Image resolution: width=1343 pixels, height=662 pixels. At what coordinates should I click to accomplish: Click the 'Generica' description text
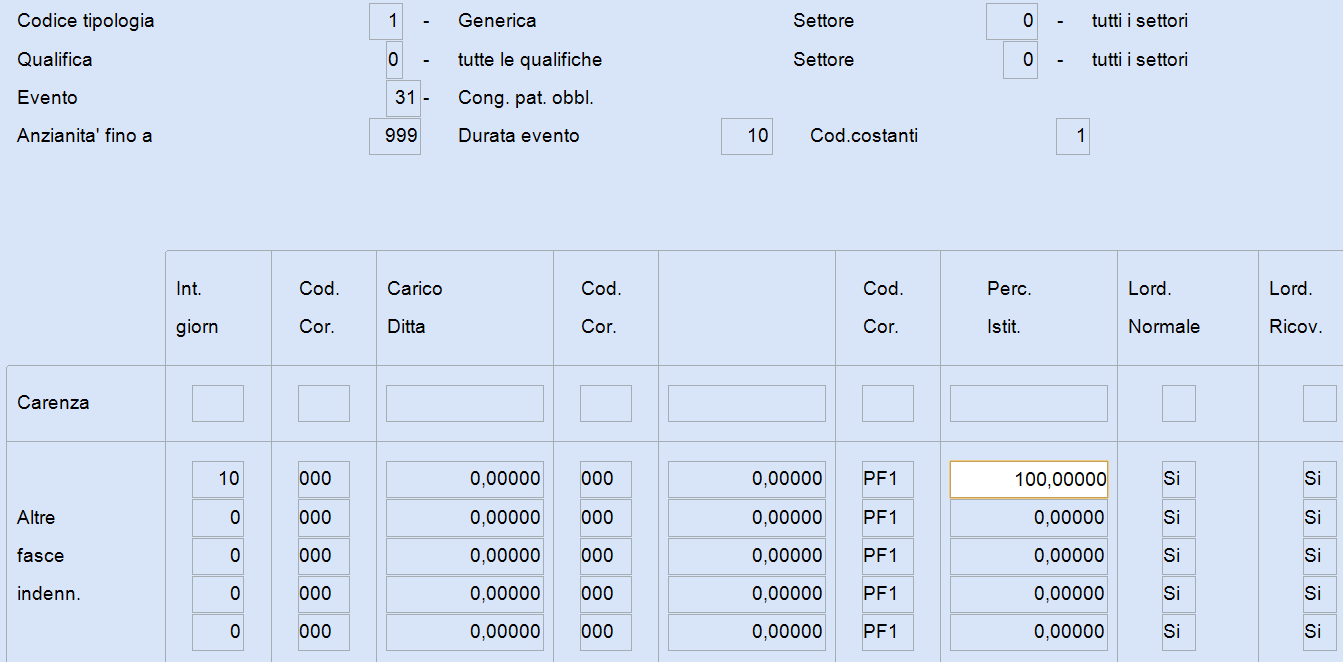pos(497,21)
